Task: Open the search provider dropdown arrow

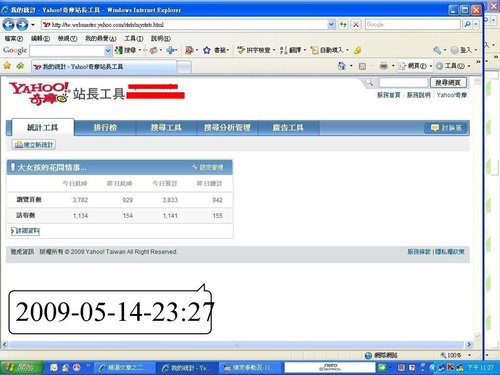Action: pos(476,24)
